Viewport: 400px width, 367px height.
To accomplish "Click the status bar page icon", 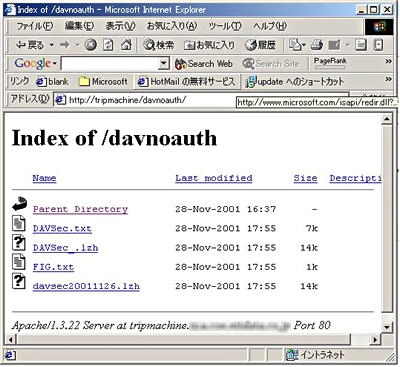I will coord(10,355).
